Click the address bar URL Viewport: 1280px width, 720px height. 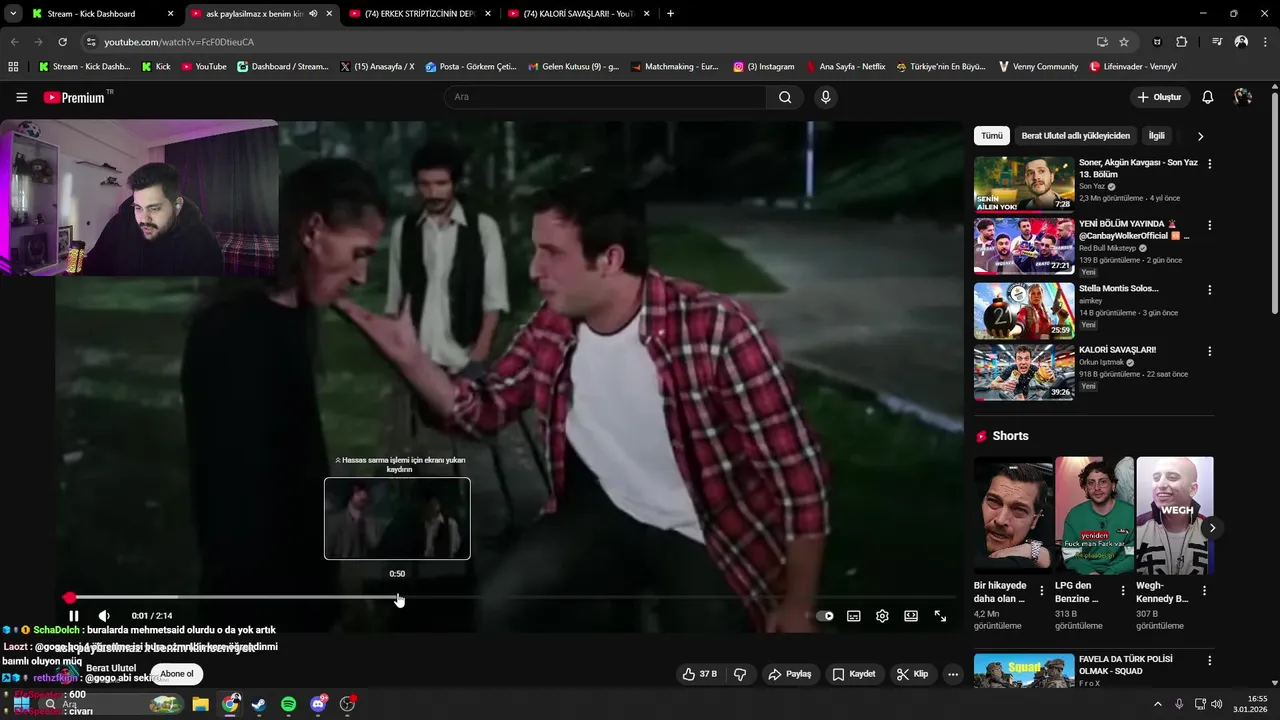point(179,42)
